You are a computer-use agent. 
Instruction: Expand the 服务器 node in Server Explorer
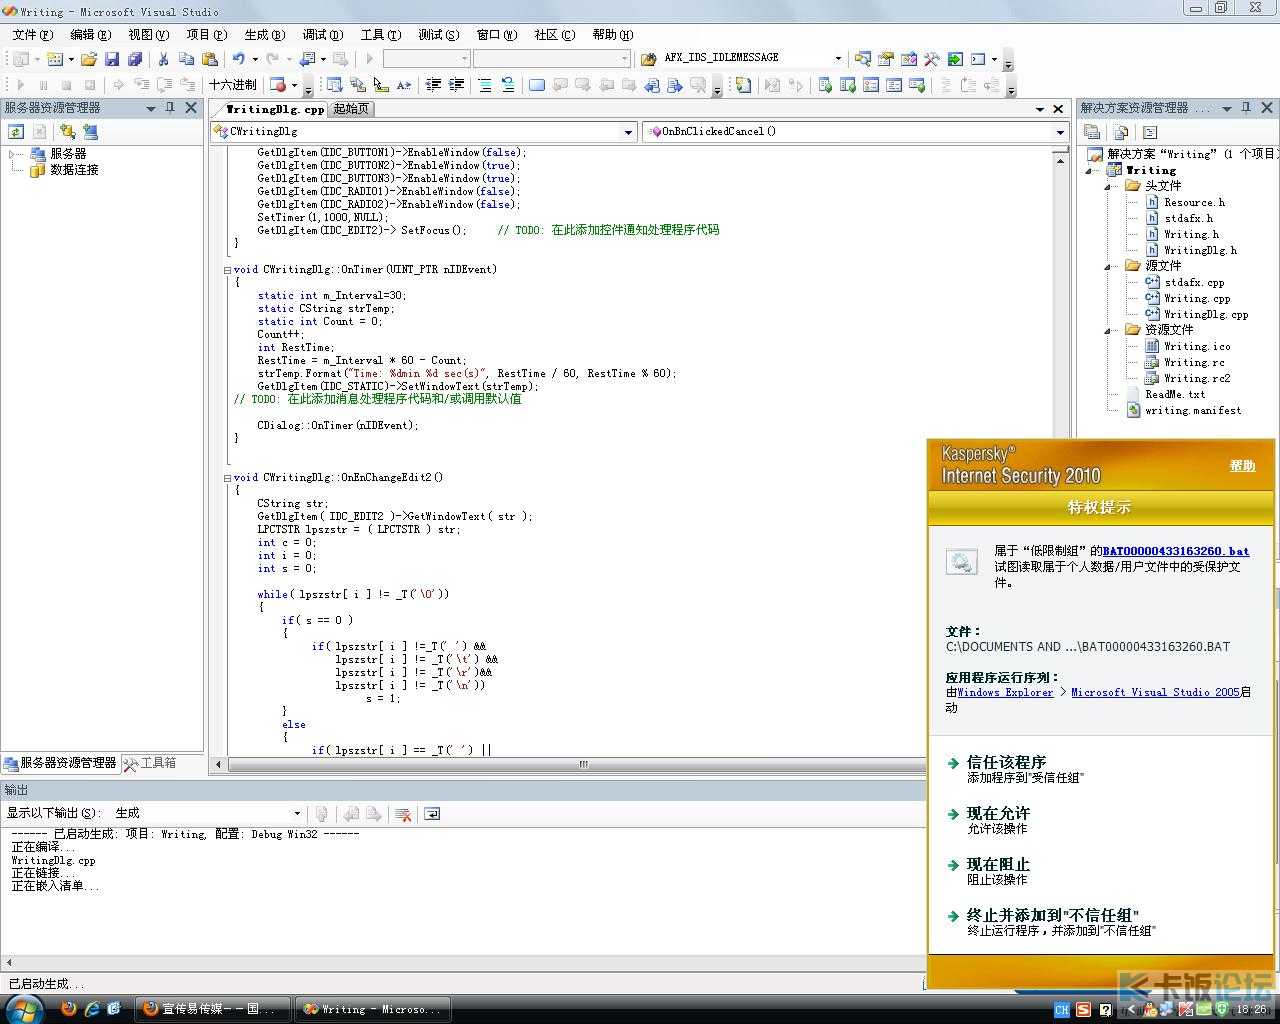[x=13, y=154]
